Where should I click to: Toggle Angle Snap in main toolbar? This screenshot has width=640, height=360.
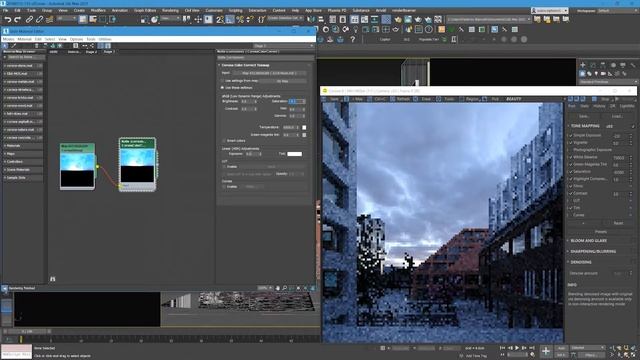pos(230,19)
